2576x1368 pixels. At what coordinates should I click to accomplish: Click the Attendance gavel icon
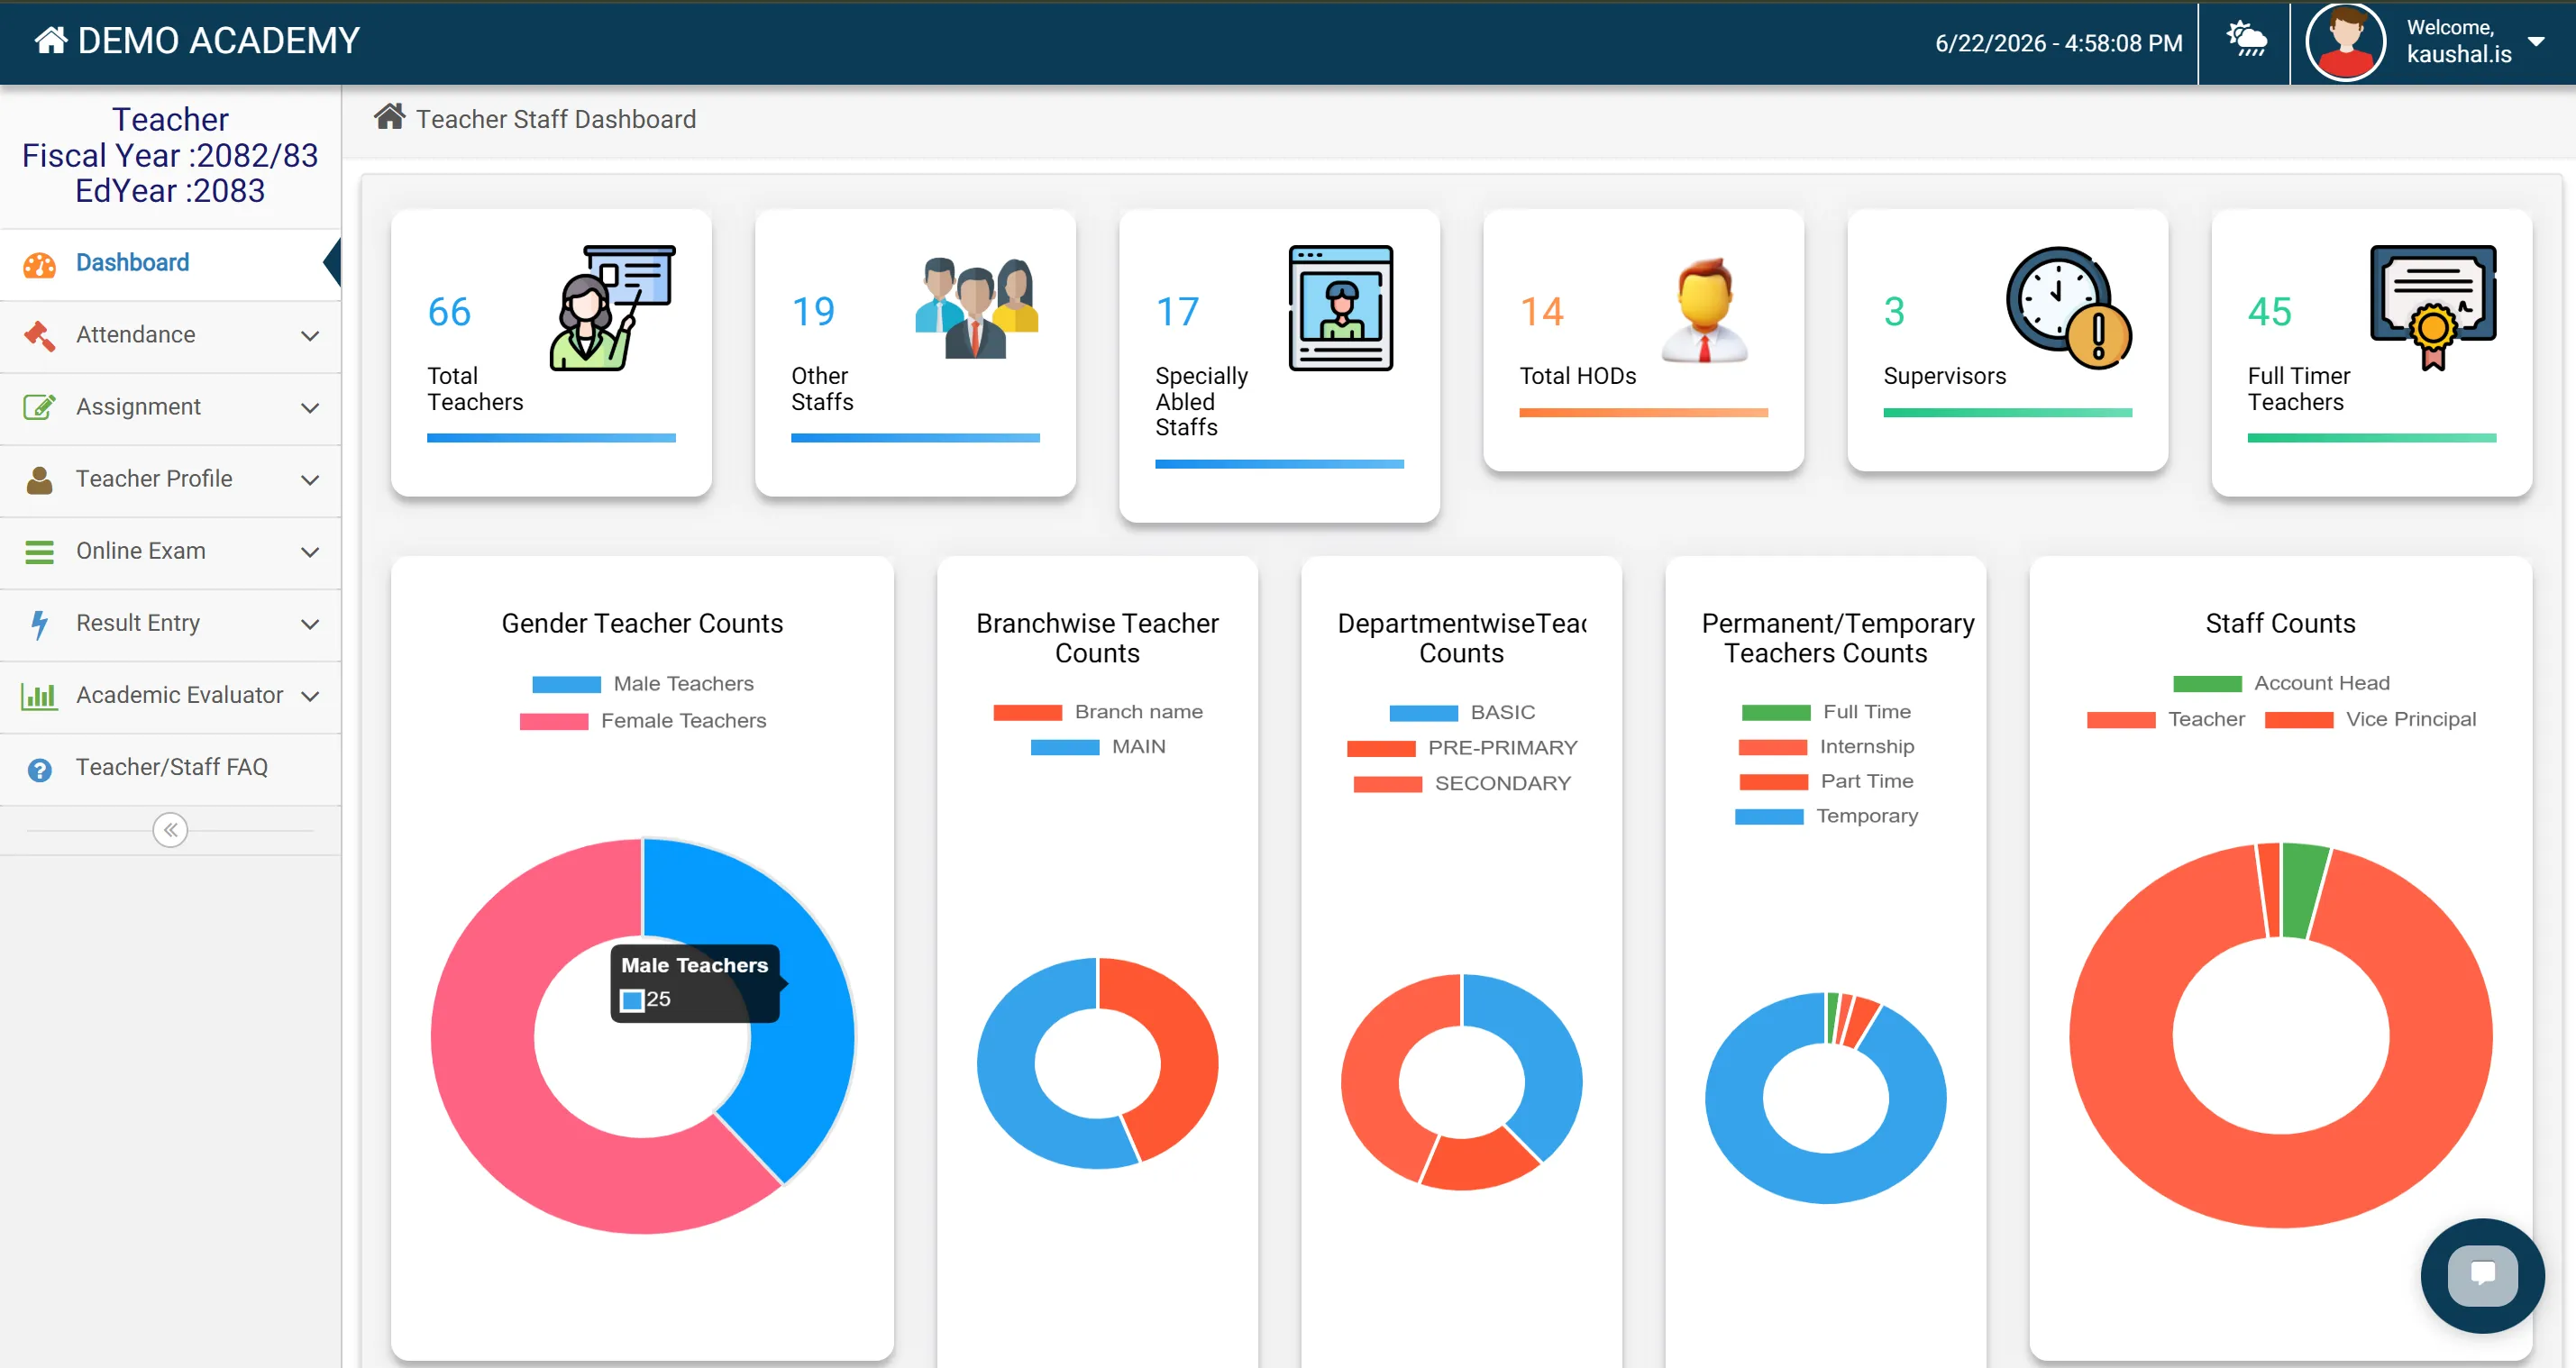[x=39, y=336]
